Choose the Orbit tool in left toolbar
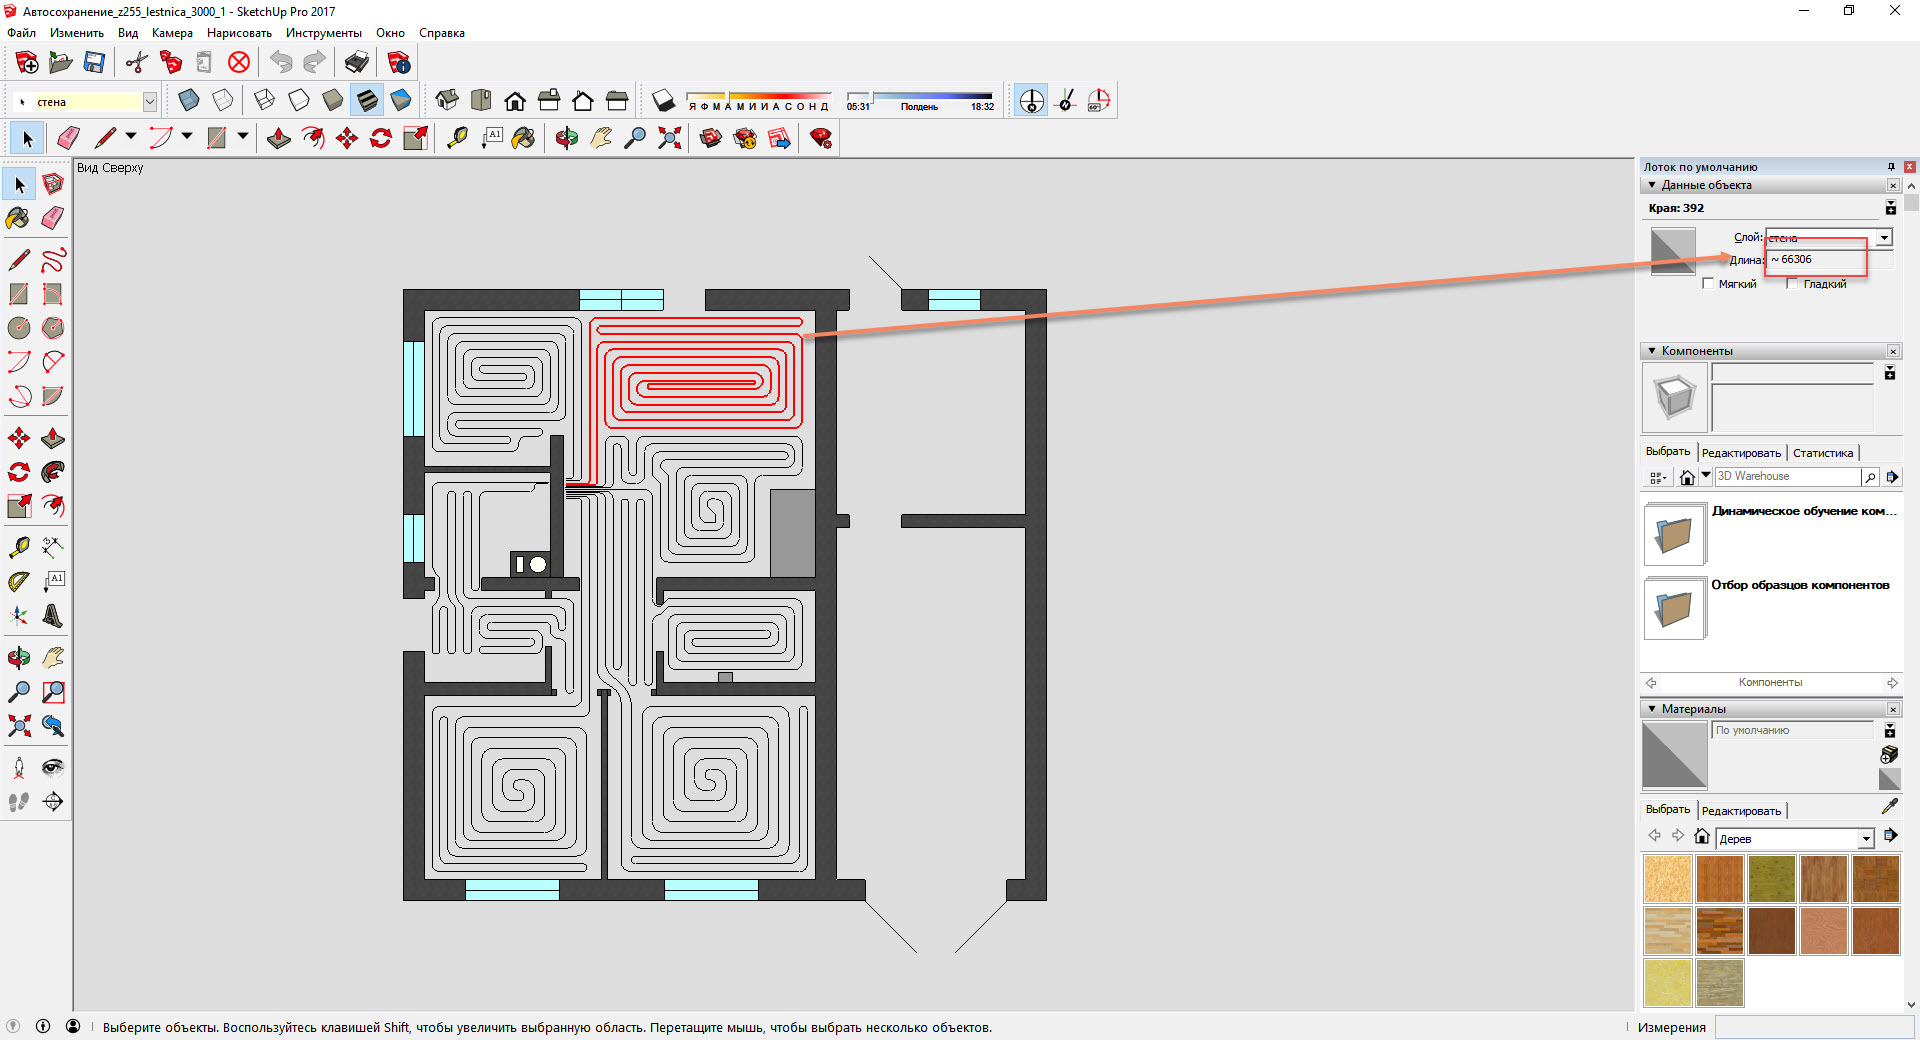 click(x=18, y=658)
